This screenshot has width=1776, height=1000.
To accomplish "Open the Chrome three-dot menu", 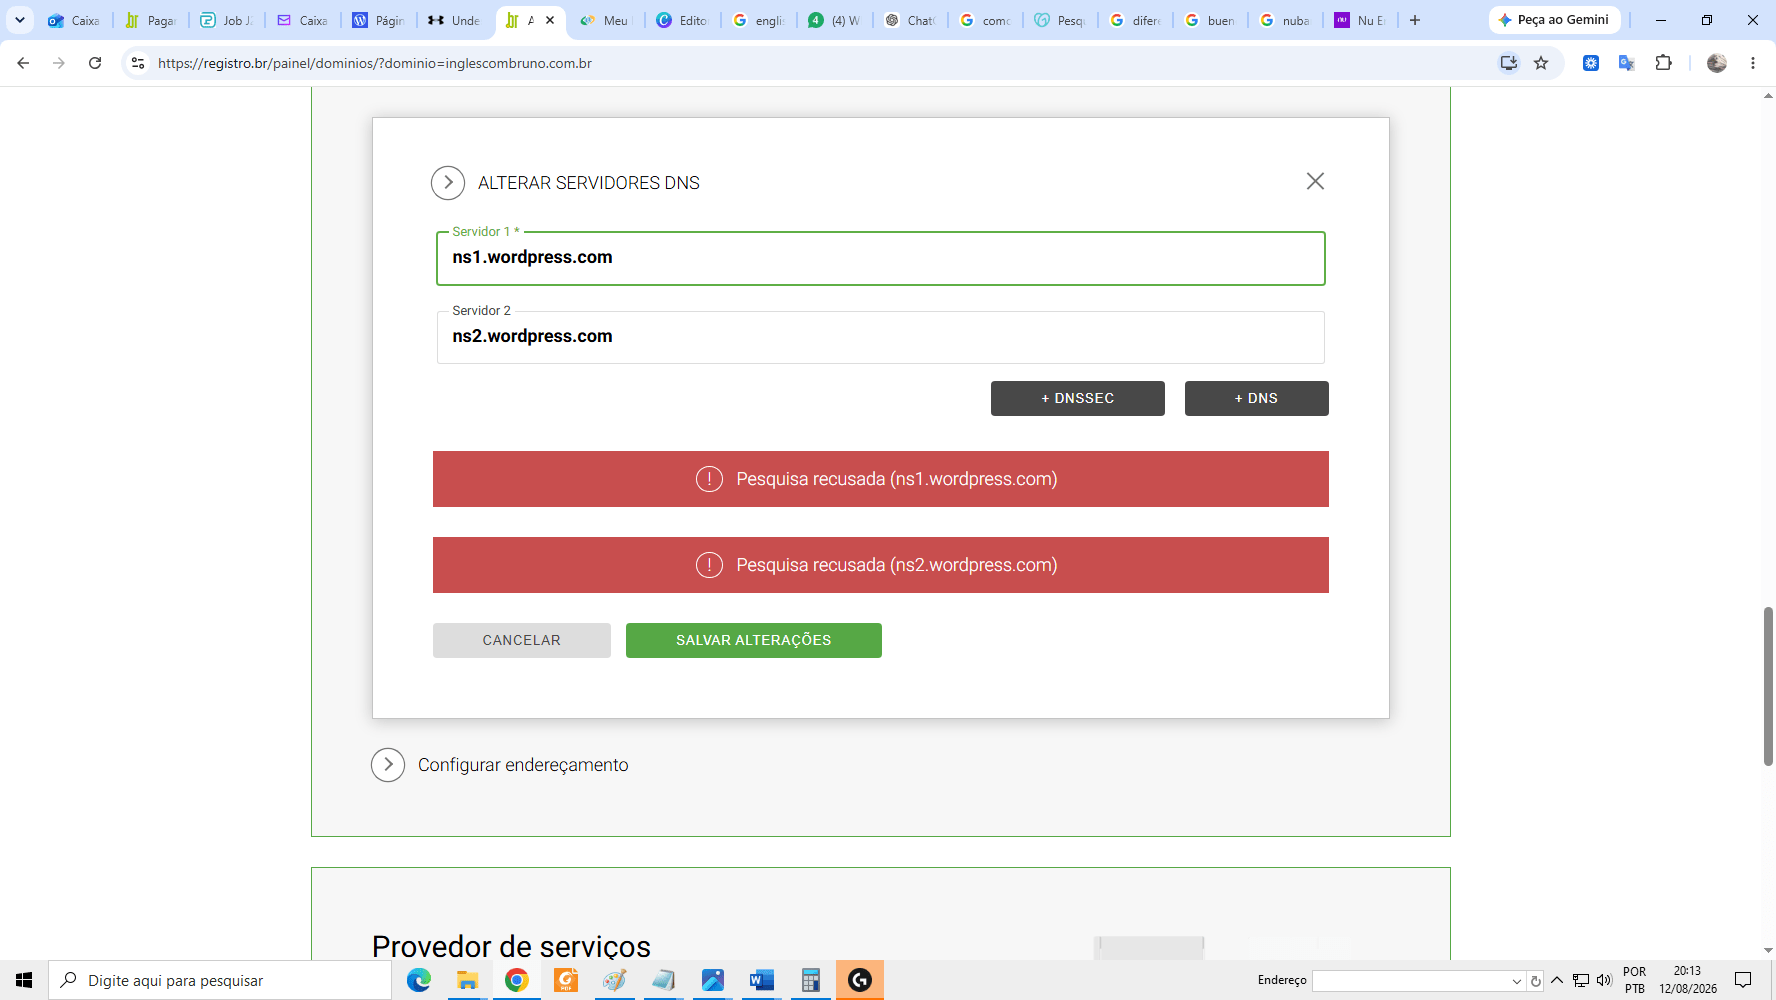I will (1753, 63).
